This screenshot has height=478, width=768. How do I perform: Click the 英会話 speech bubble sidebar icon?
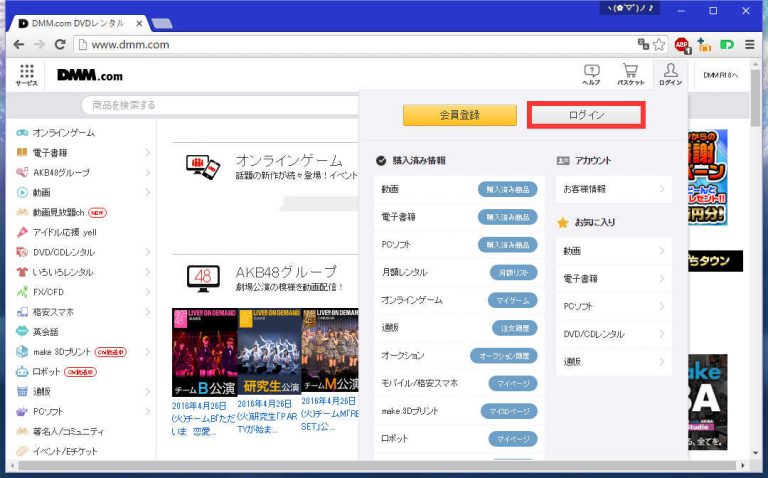(22, 332)
